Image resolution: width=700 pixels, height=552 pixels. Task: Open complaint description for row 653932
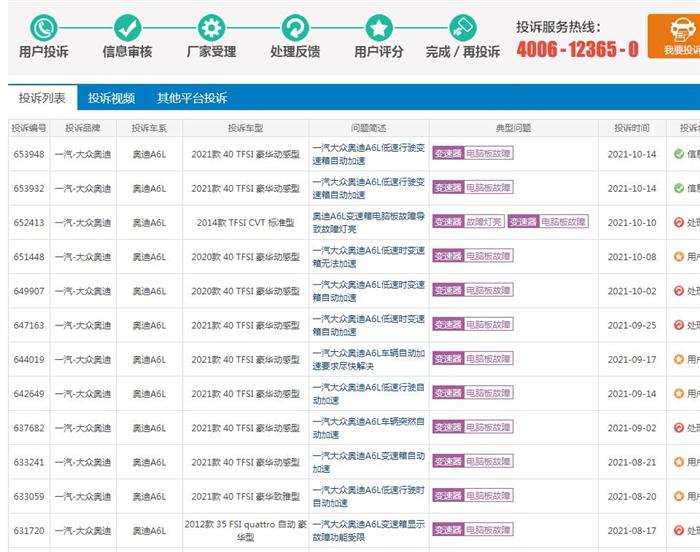(x=368, y=188)
